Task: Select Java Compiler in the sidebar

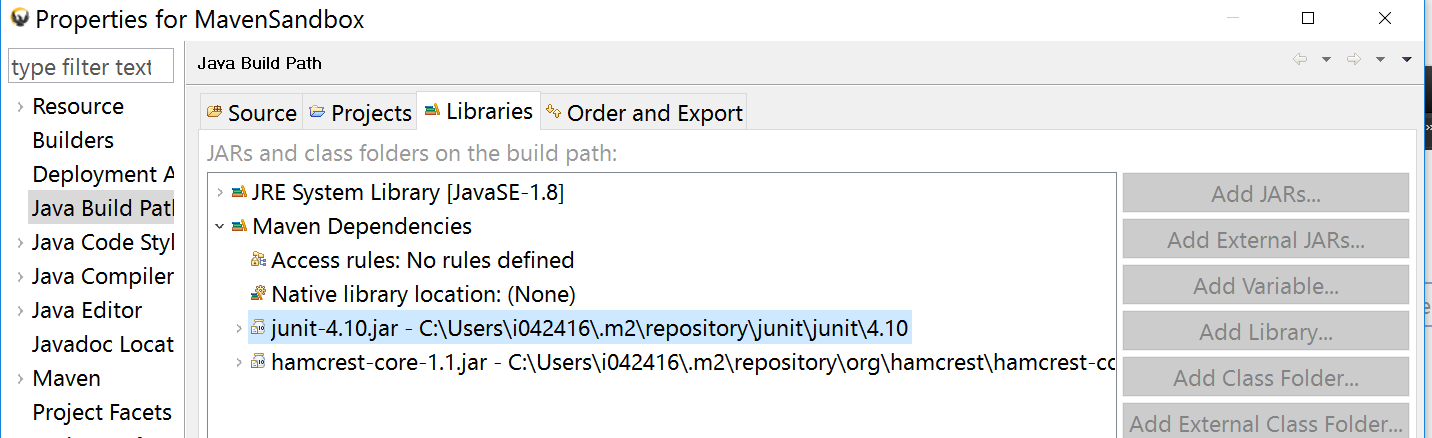Action: click(x=102, y=276)
